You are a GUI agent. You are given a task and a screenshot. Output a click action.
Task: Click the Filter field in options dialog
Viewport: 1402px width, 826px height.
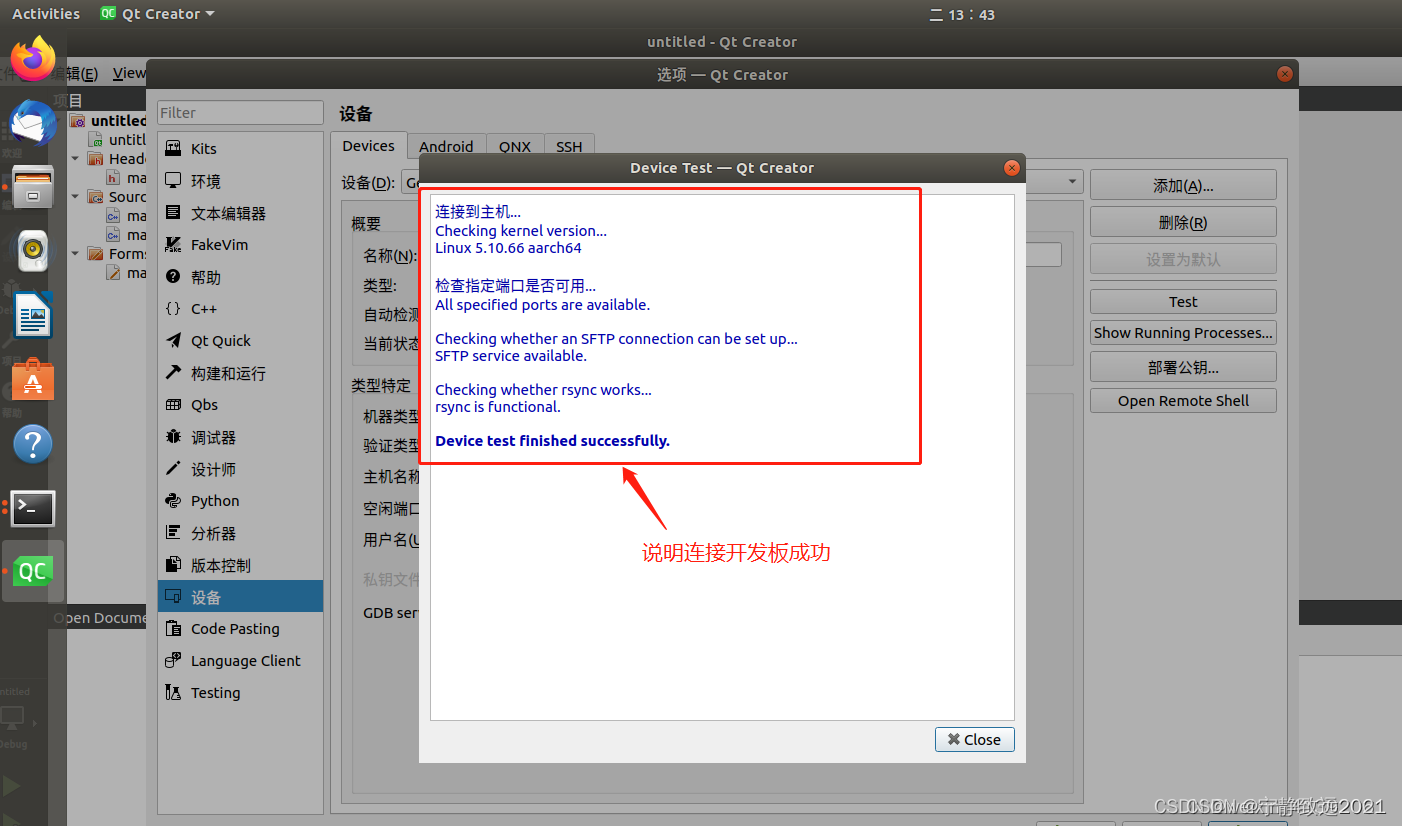(x=240, y=113)
